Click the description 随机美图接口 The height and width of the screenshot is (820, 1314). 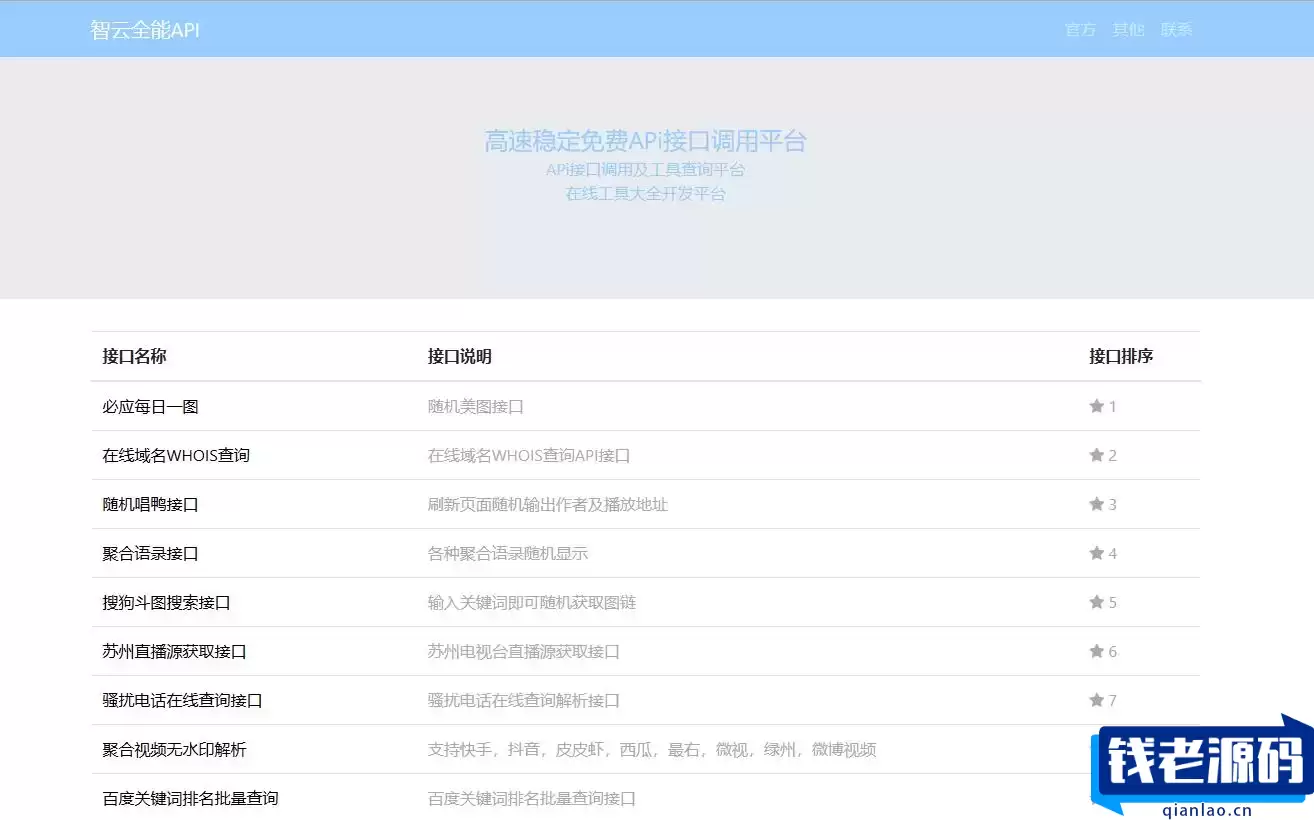coord(476,407)
